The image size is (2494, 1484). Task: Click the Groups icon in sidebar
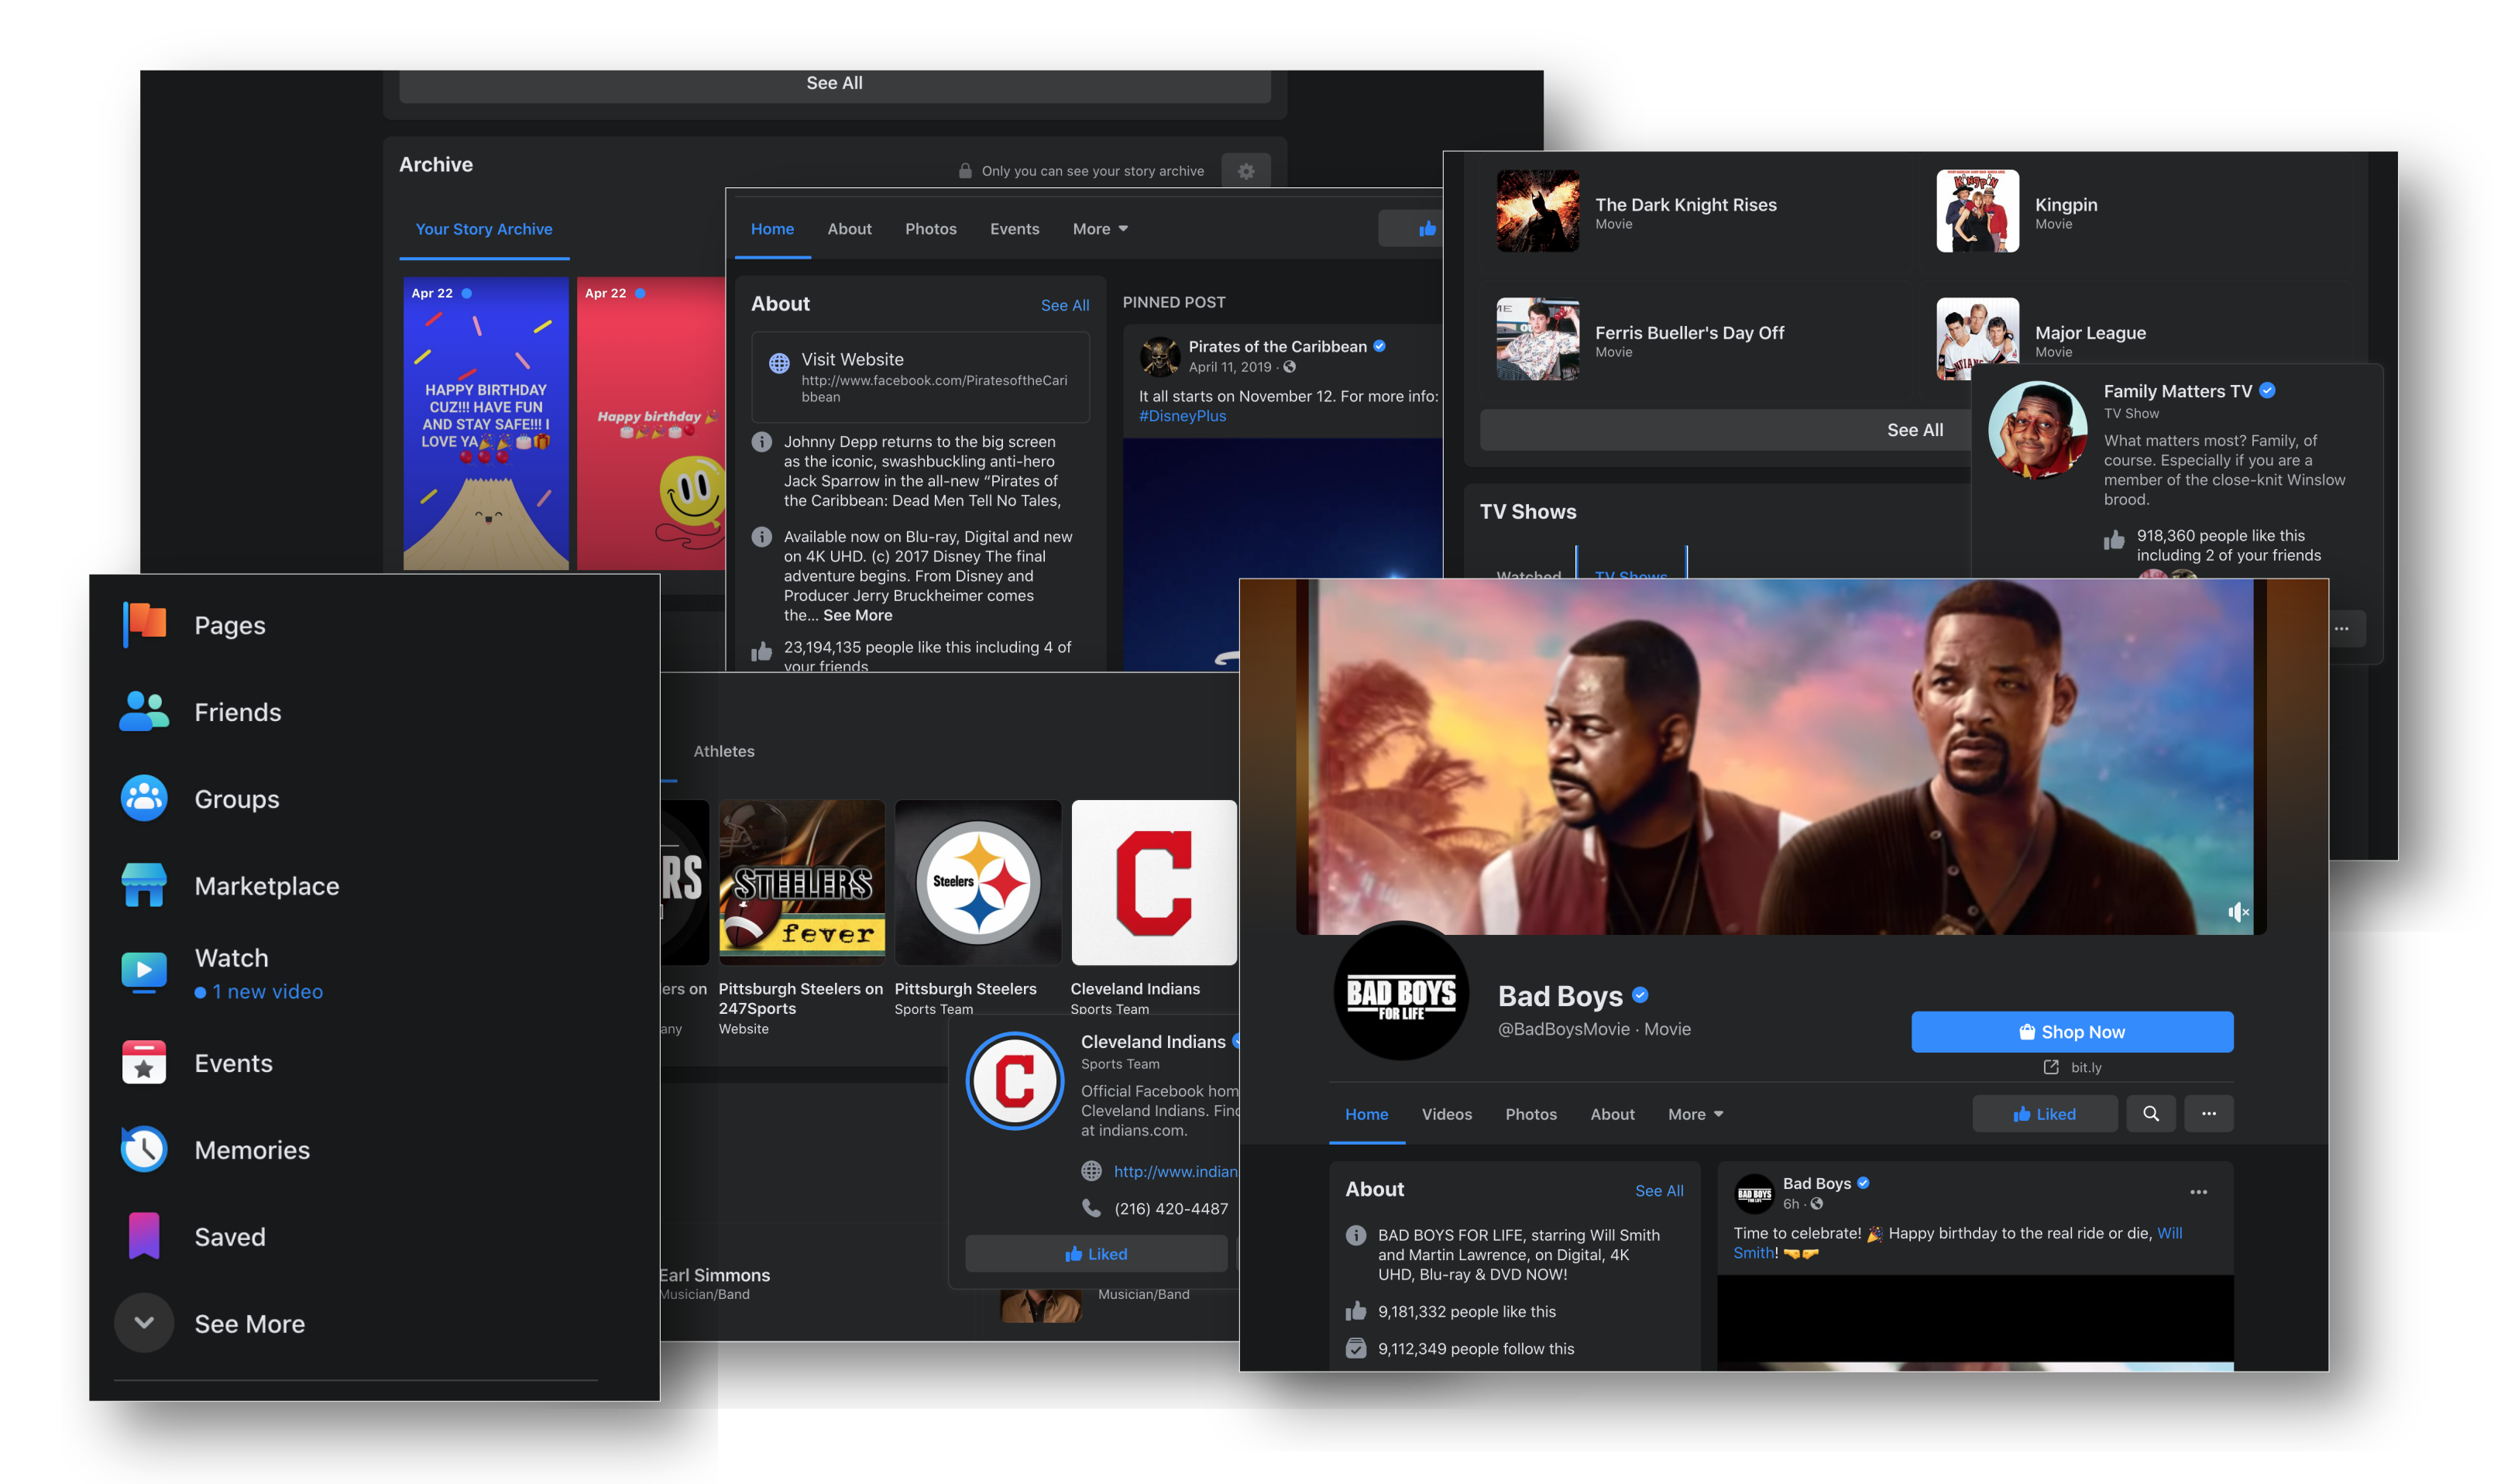pyautogui.click(x=145, y=797)
